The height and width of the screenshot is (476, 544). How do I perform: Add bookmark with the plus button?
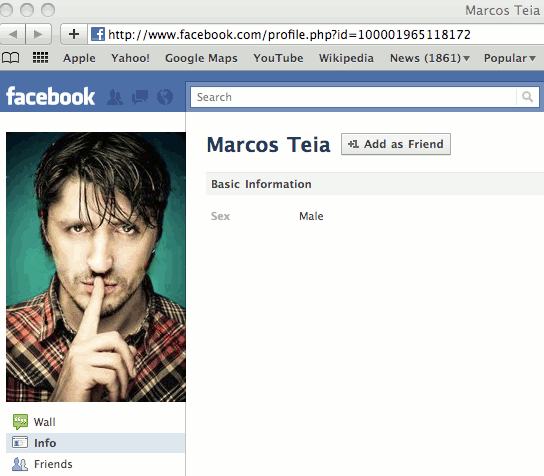74,34
